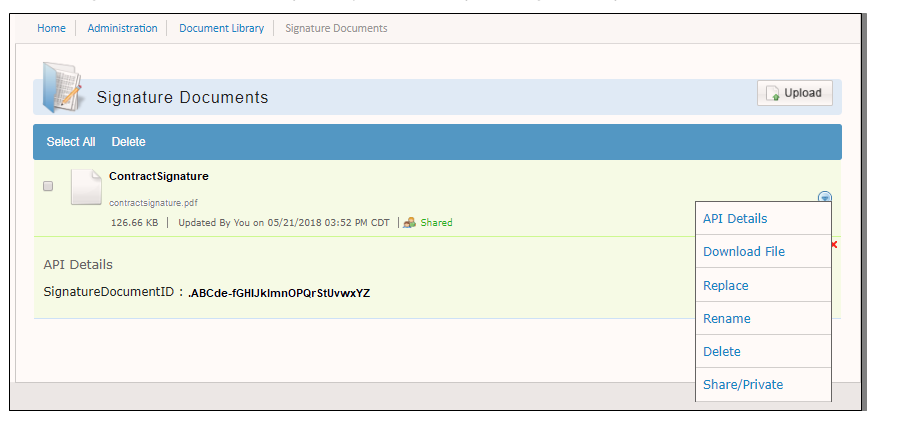Open Administration breadcrumb link
Viewport: 916px width, 423px height.
tap(122, 28)
